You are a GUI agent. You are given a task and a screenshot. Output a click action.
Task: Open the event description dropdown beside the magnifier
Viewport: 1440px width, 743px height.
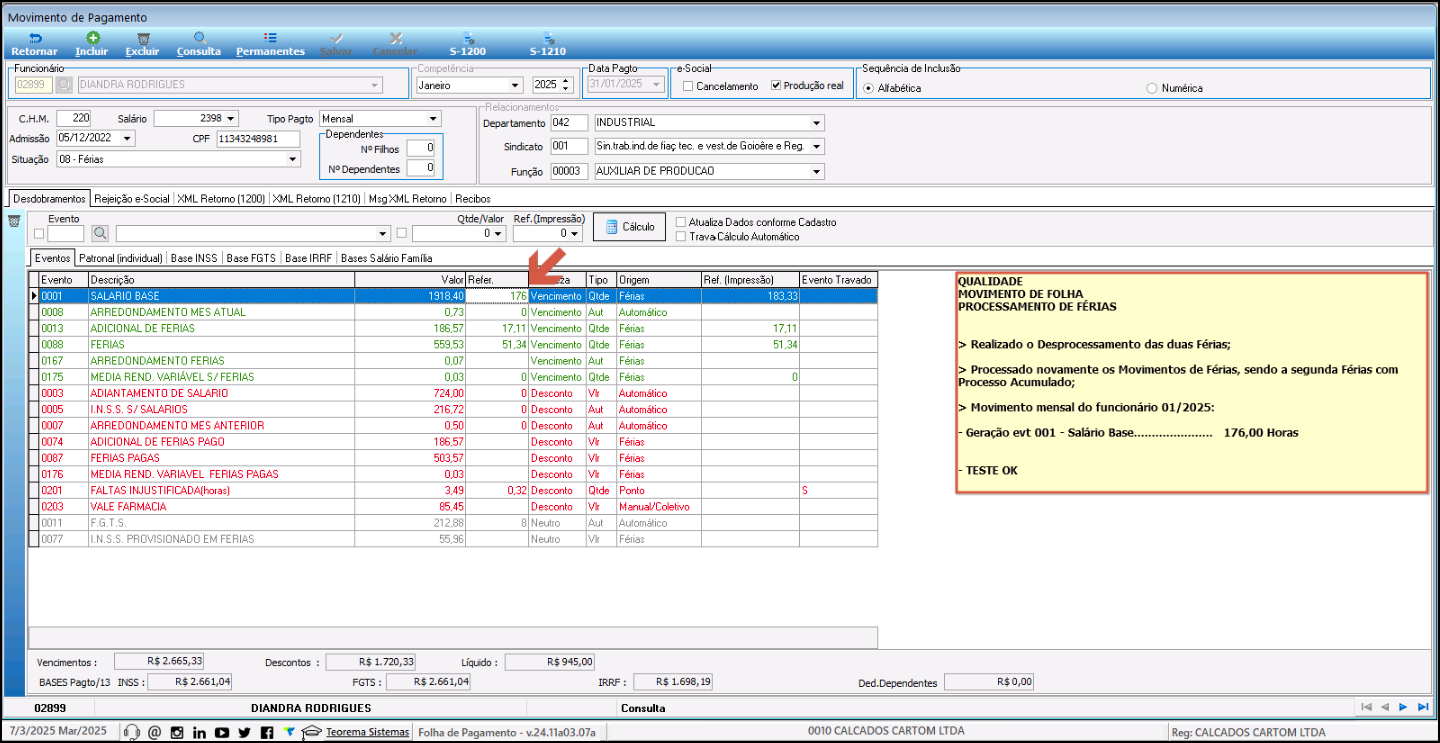pos(383,233)
